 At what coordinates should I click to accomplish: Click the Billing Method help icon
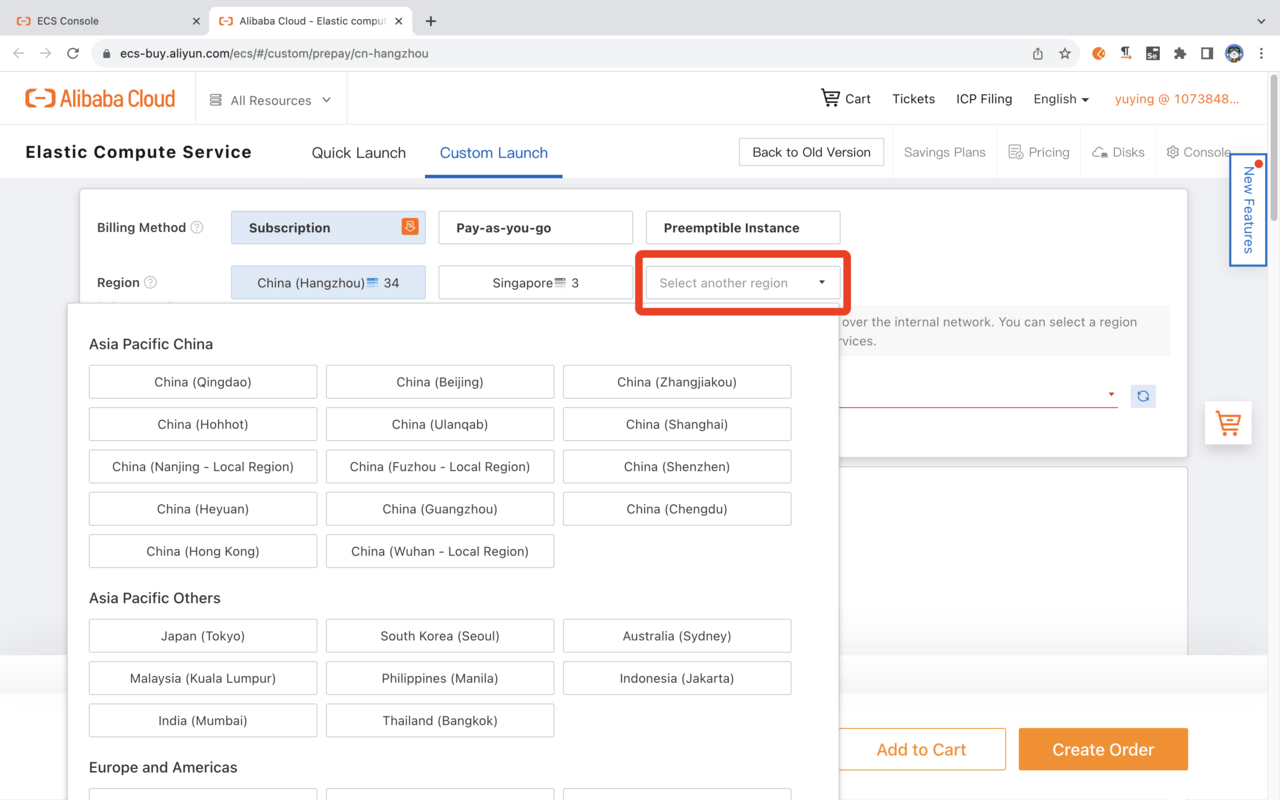(197, 227)
